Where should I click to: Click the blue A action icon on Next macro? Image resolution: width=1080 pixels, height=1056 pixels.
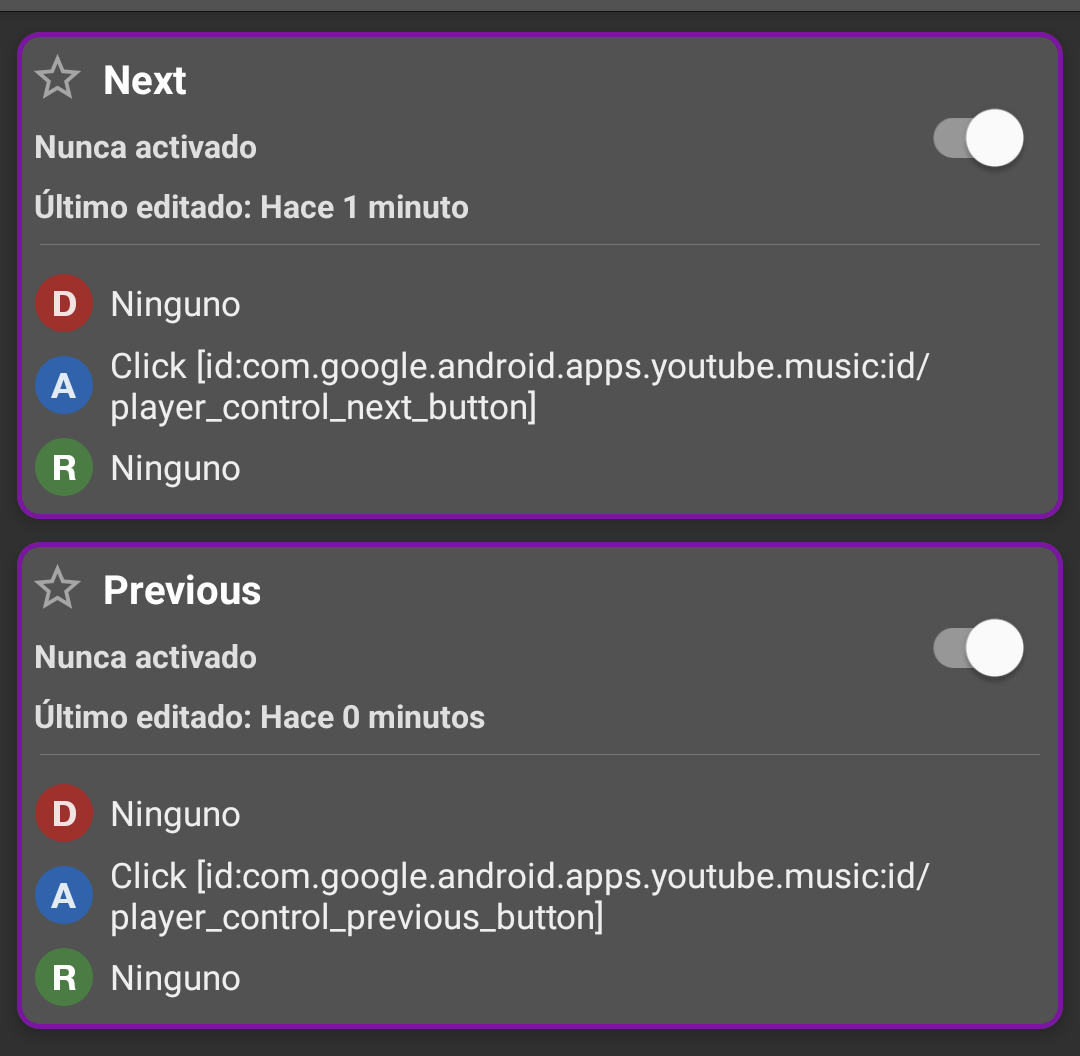click(63, 385)
